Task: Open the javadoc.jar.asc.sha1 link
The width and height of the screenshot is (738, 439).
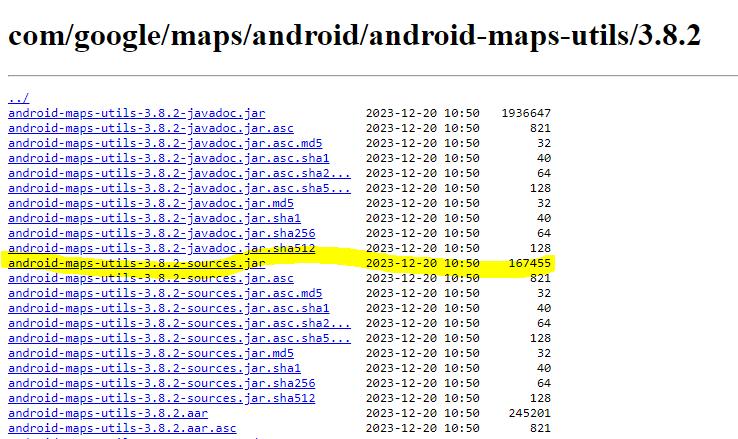Action: 168,159
